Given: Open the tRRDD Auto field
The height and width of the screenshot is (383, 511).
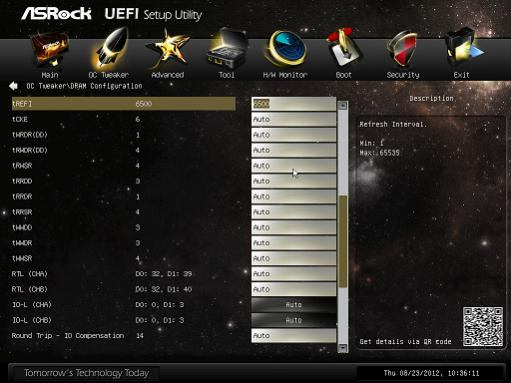Looking at the screenshot, I should 294,181.
